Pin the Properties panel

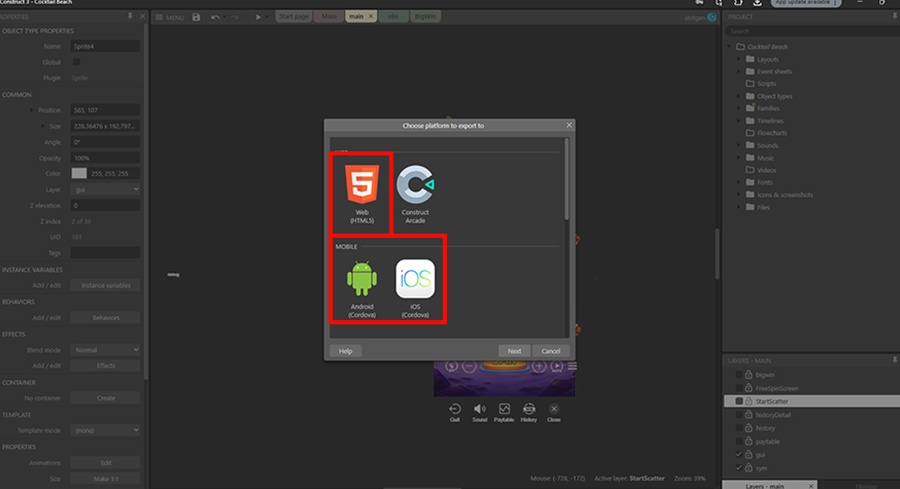130,17
